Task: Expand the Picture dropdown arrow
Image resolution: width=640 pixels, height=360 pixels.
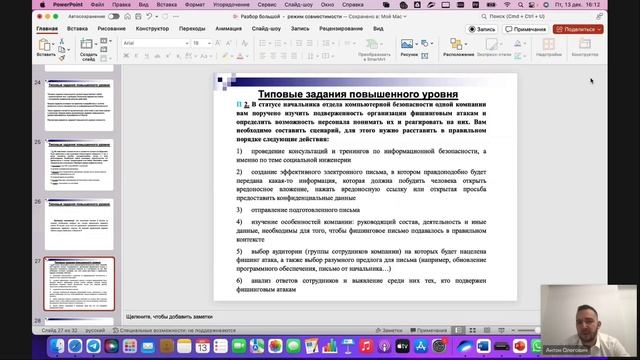Action: coord(416,44)
